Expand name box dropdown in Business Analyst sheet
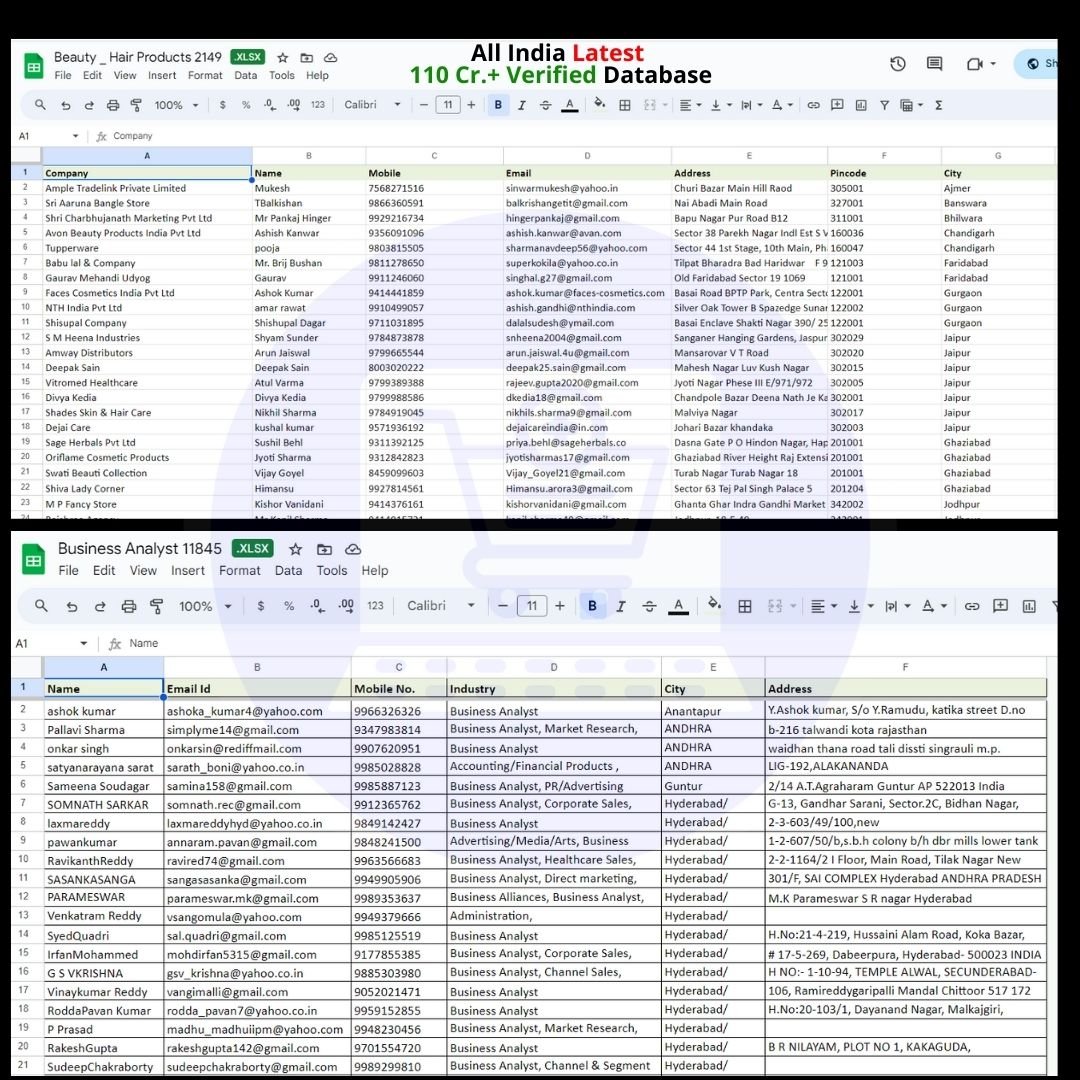The image size is (1080, 1080). (83, 643)
